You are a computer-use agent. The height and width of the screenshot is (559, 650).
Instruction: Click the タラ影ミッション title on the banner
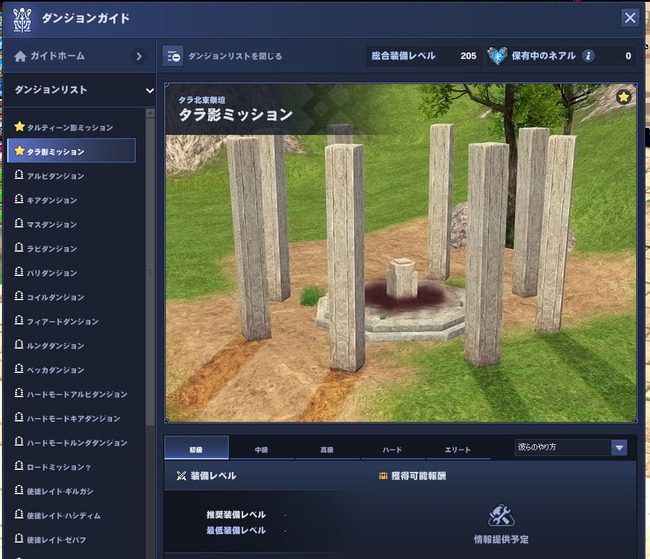point(235,115)
